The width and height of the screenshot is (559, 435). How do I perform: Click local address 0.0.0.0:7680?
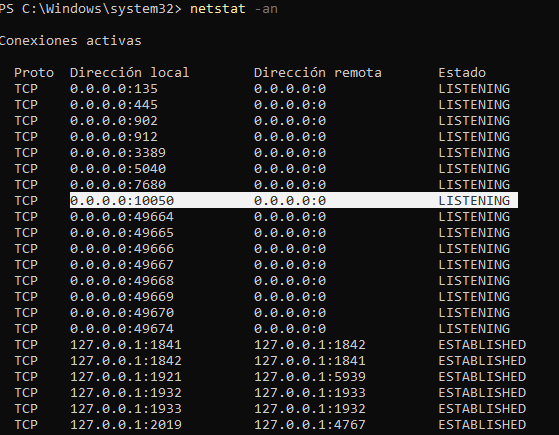point(118,185)
